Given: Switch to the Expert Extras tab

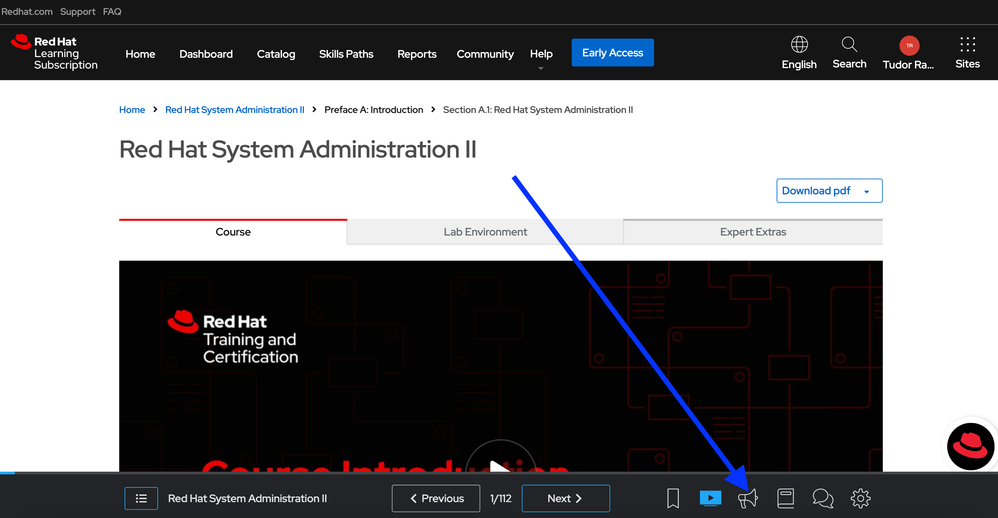Looking at the screenshot, I should [753, 232].
